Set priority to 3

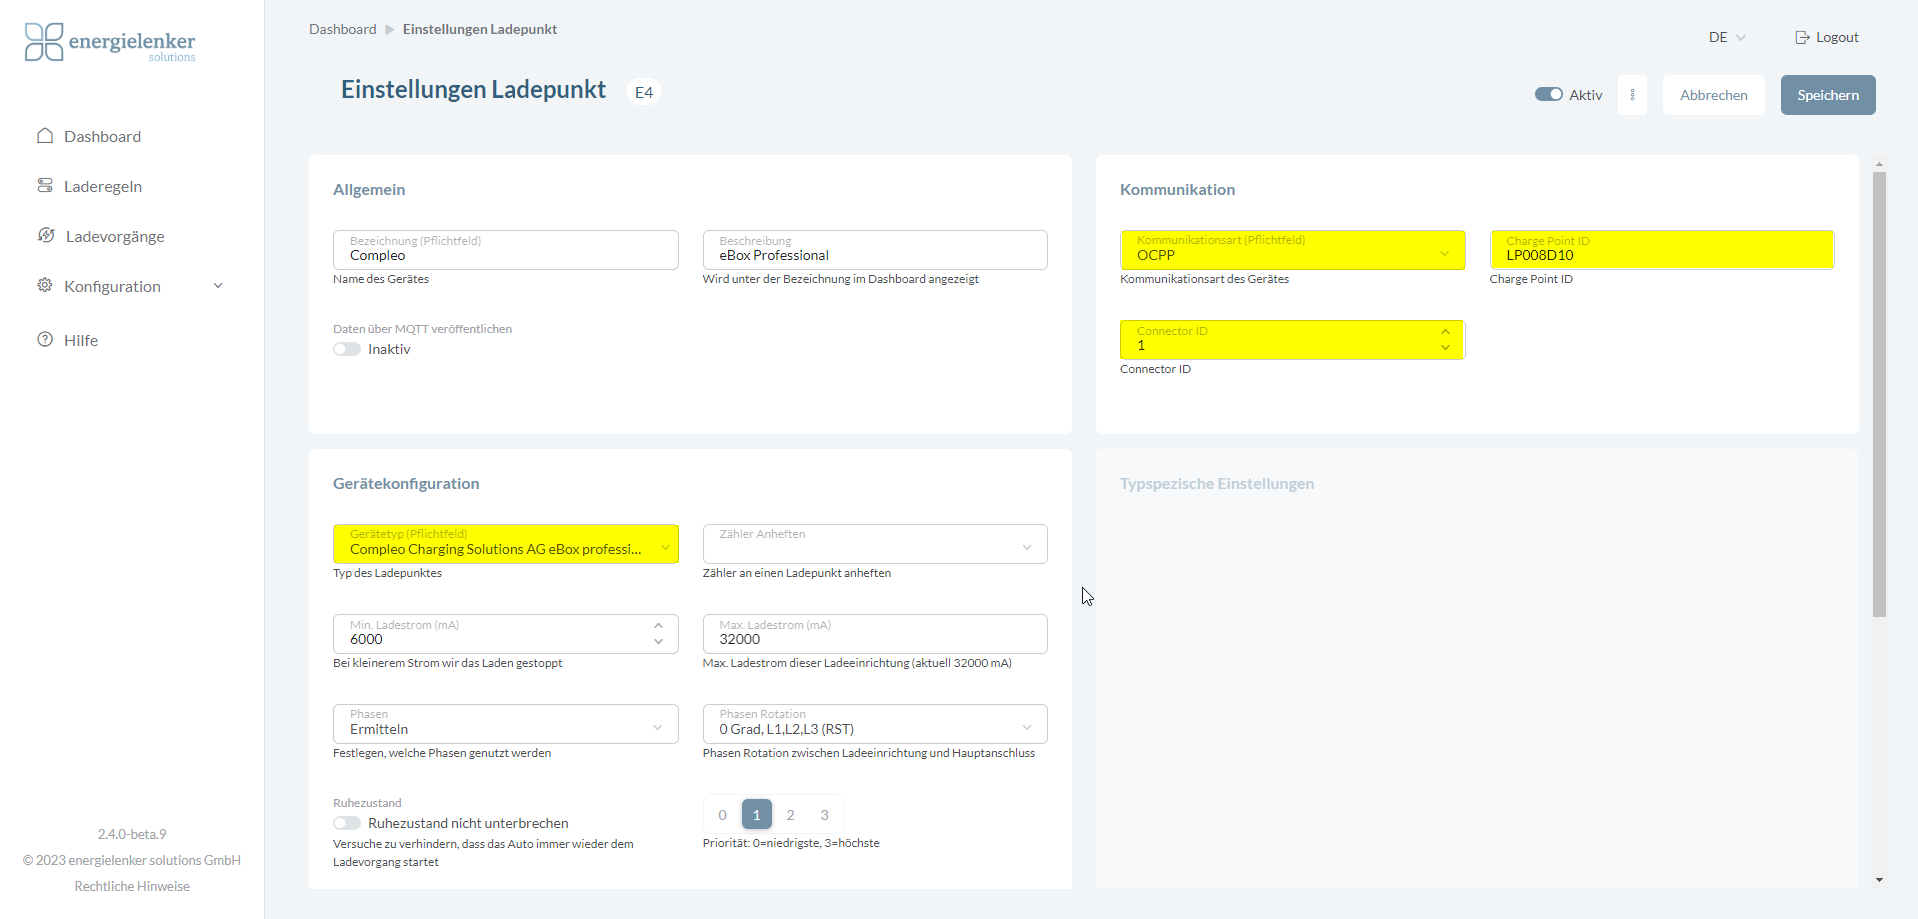pyautogui.click(x=824, y=815)
